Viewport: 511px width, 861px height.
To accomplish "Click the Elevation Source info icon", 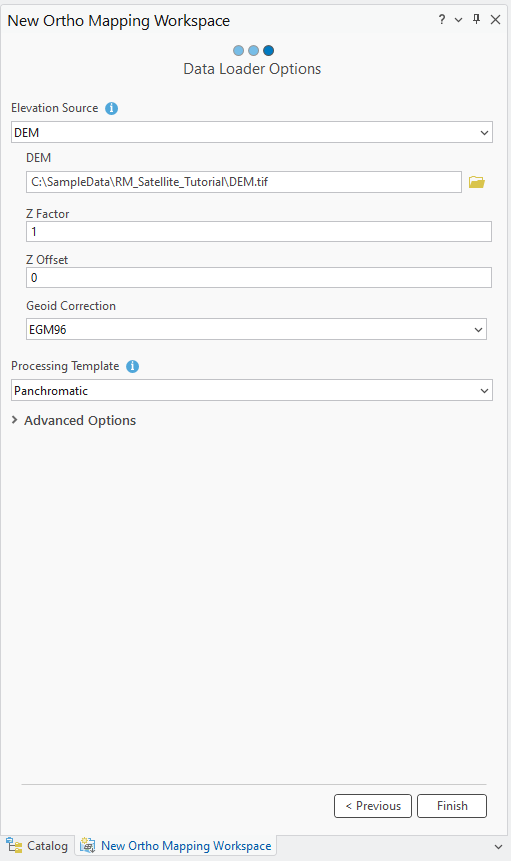I will (111, 108).
